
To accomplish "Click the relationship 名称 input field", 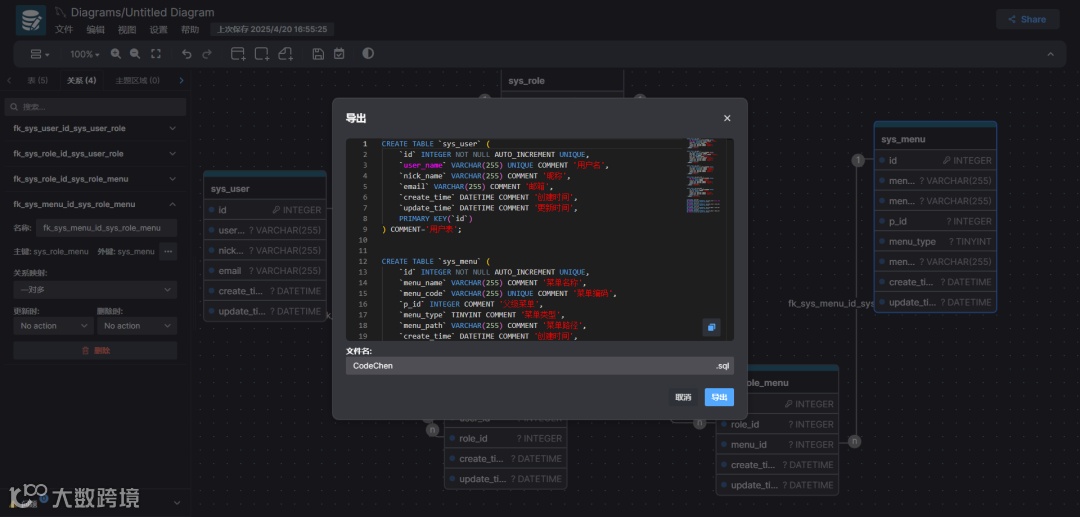I will [x=106, y=228].
